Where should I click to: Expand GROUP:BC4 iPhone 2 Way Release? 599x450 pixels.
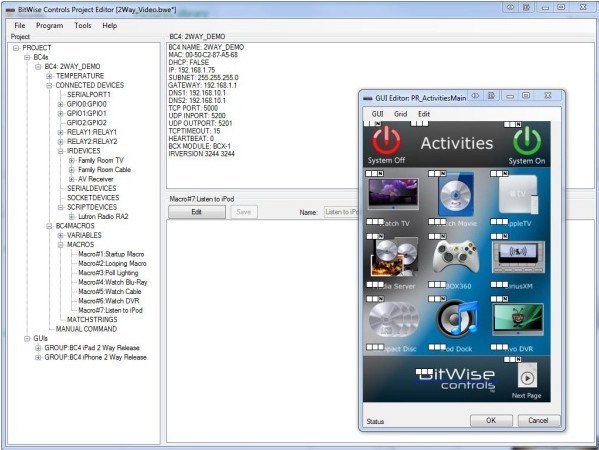pos(38,358)
